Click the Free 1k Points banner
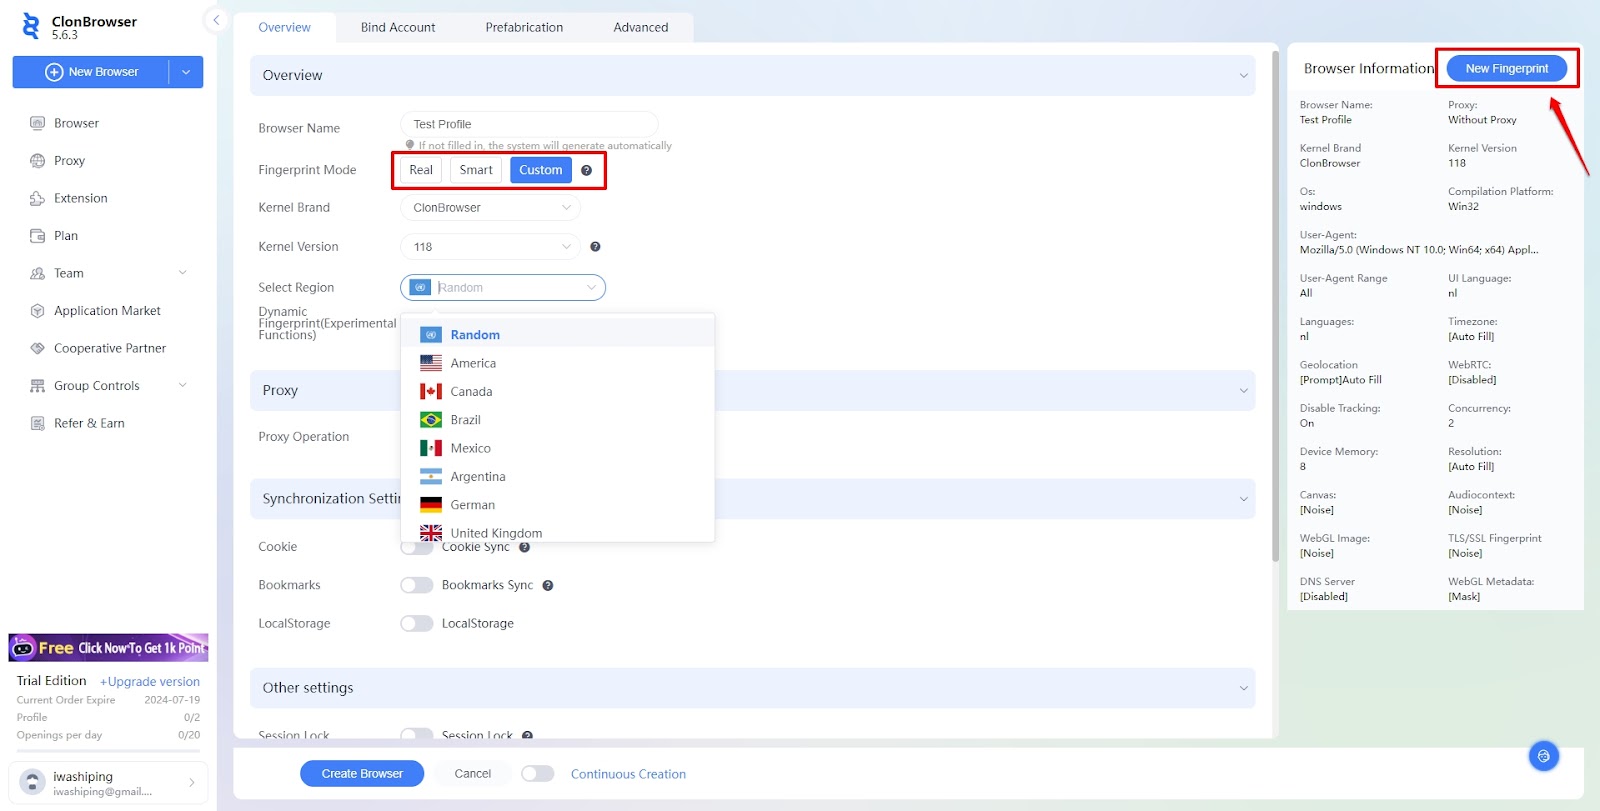Viewport: 1600px width, 811px height. pos(109,647)
